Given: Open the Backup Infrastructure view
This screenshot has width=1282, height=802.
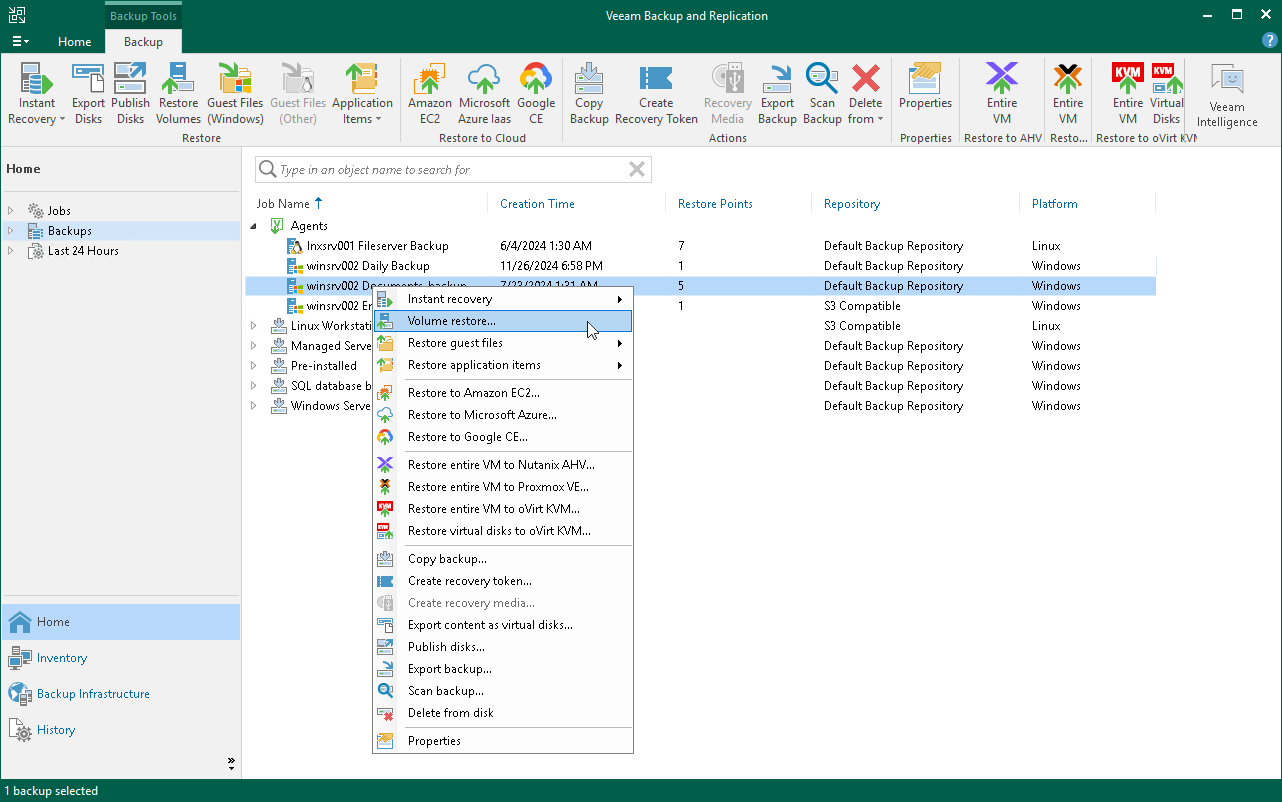Looking at the screenshot, I should point(93,693).
